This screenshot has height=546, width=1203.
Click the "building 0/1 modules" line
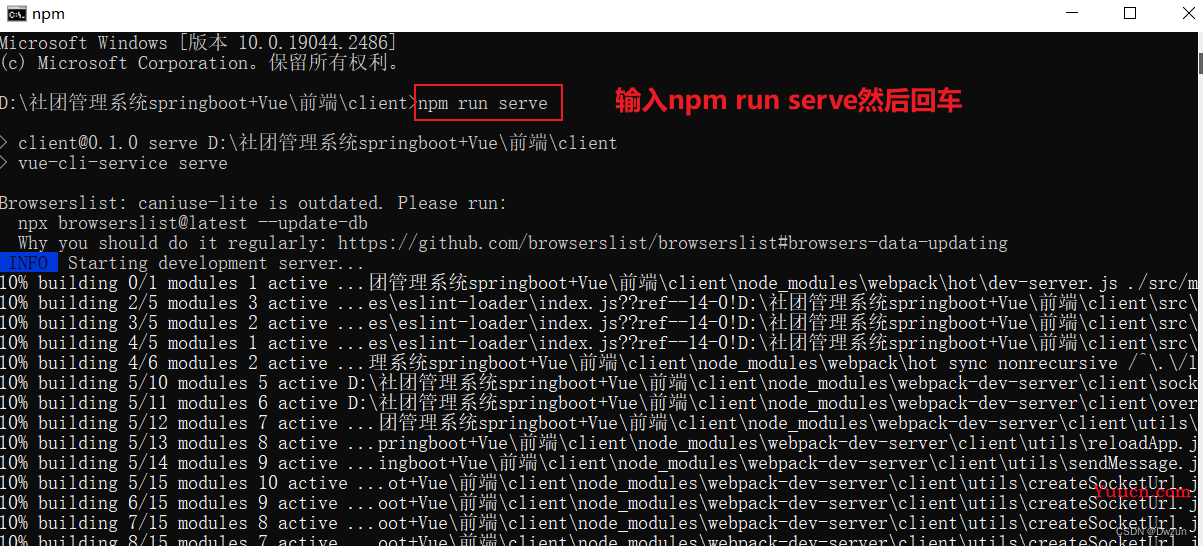coord(599,283)
